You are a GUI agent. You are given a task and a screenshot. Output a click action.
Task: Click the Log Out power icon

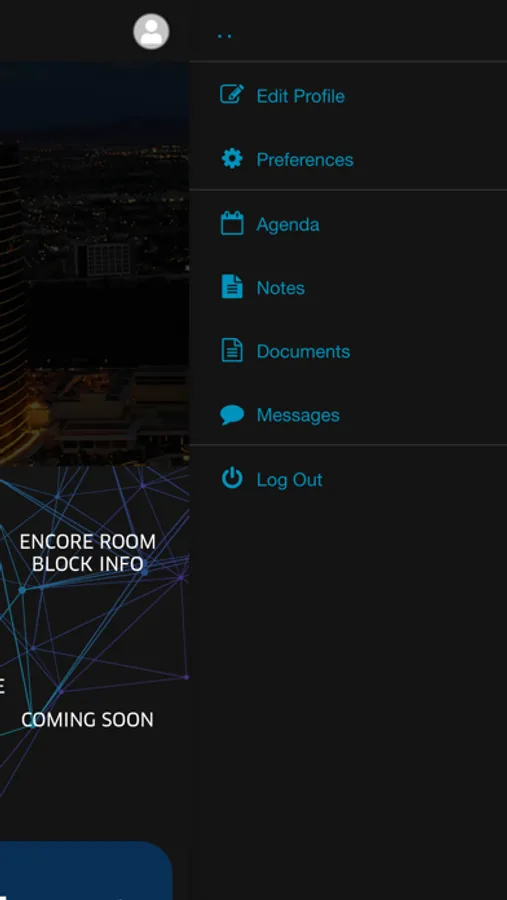click(232, 478)
